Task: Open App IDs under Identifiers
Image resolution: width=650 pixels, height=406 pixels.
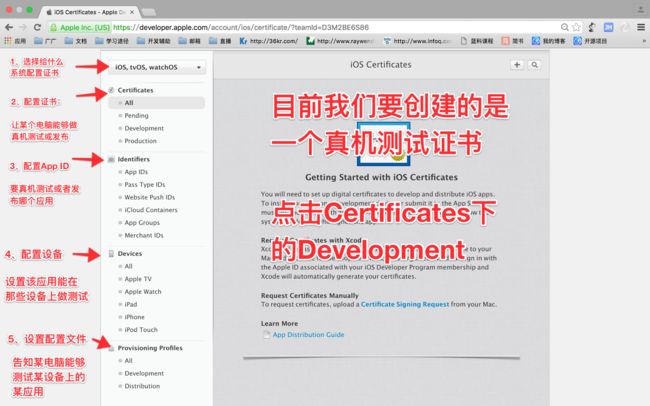Action: (x=136, y=172)
